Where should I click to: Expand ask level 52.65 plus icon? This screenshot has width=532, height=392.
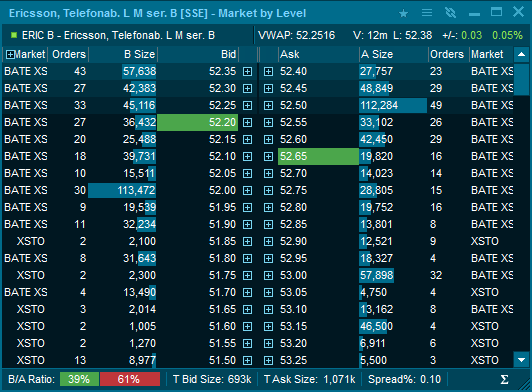[268, 156]
